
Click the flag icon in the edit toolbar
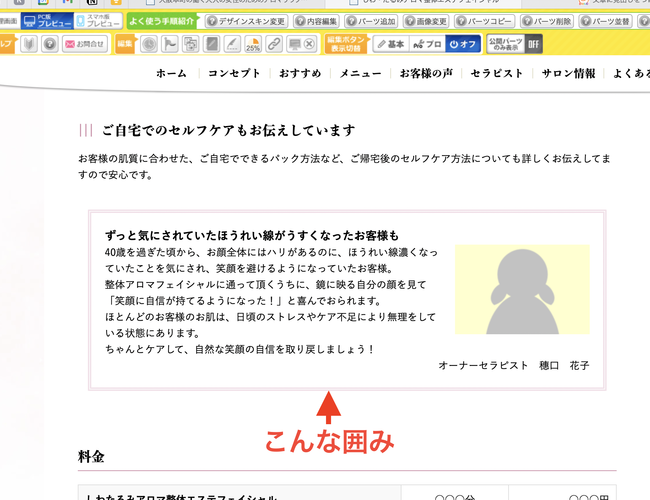[x=170, y=44]
